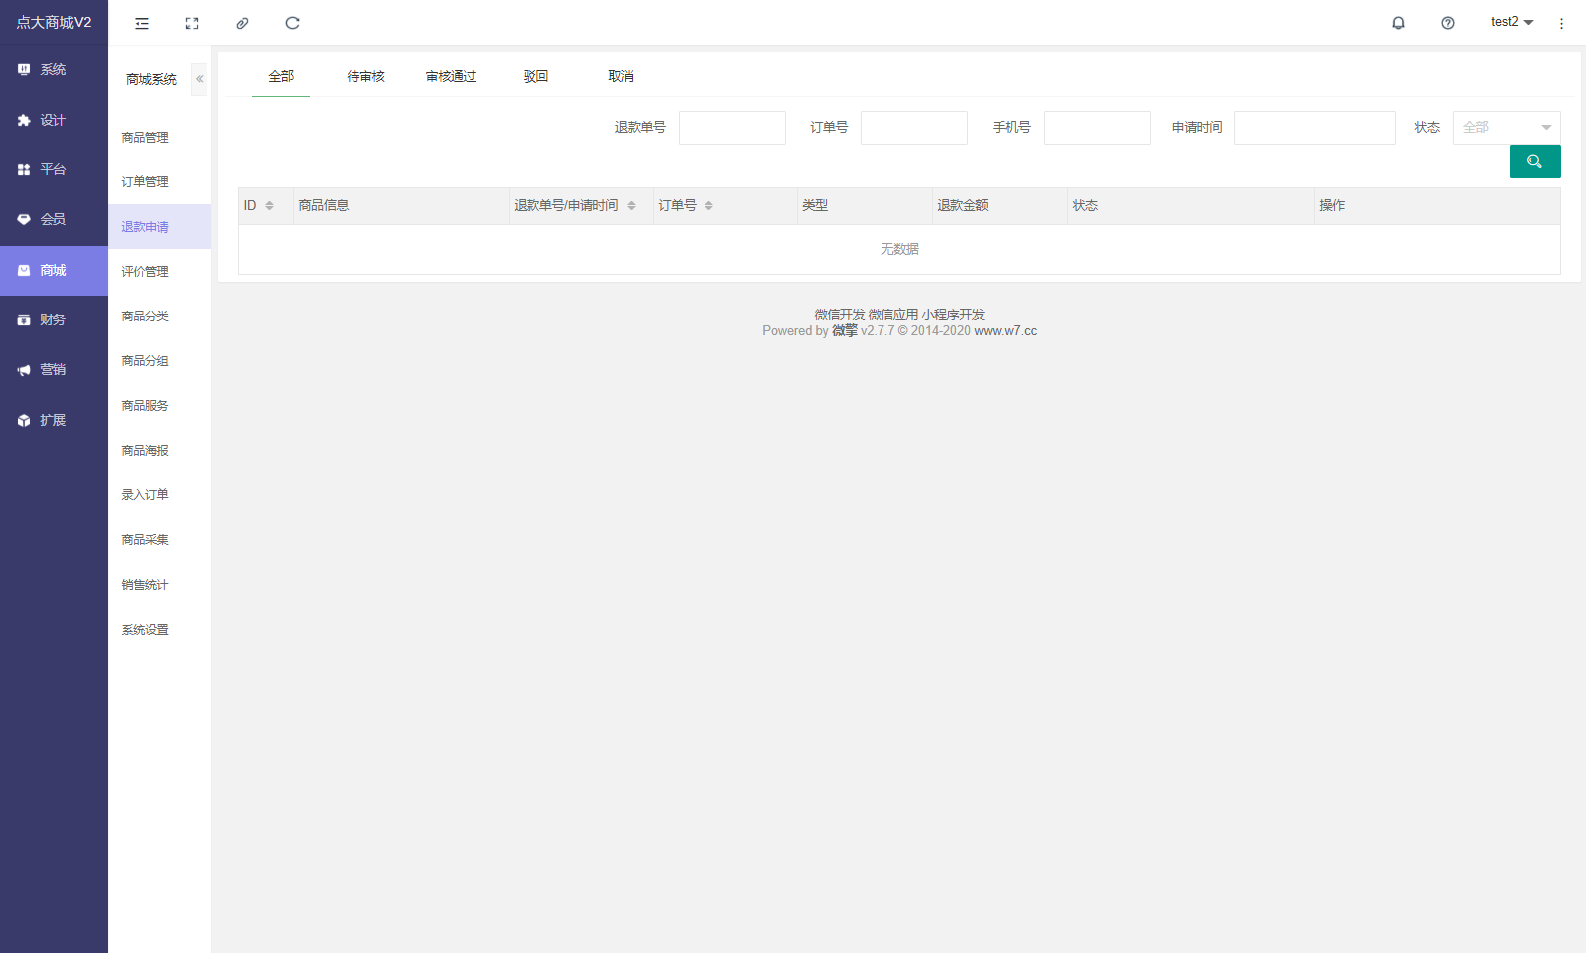Open the 状态 status dropdown
Screen dimensions: 1586x953
tap(1506, 128)
